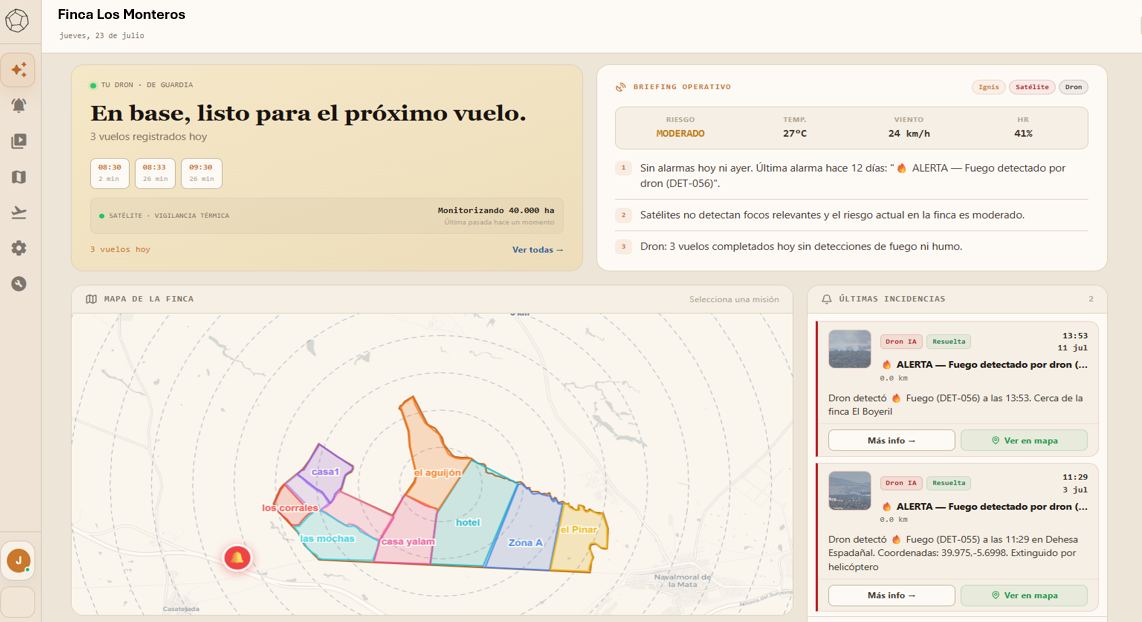Viewport: 1142px width, 622px height.
Task: Click the incident count 2 badge
Action: tap(1091, 299)
